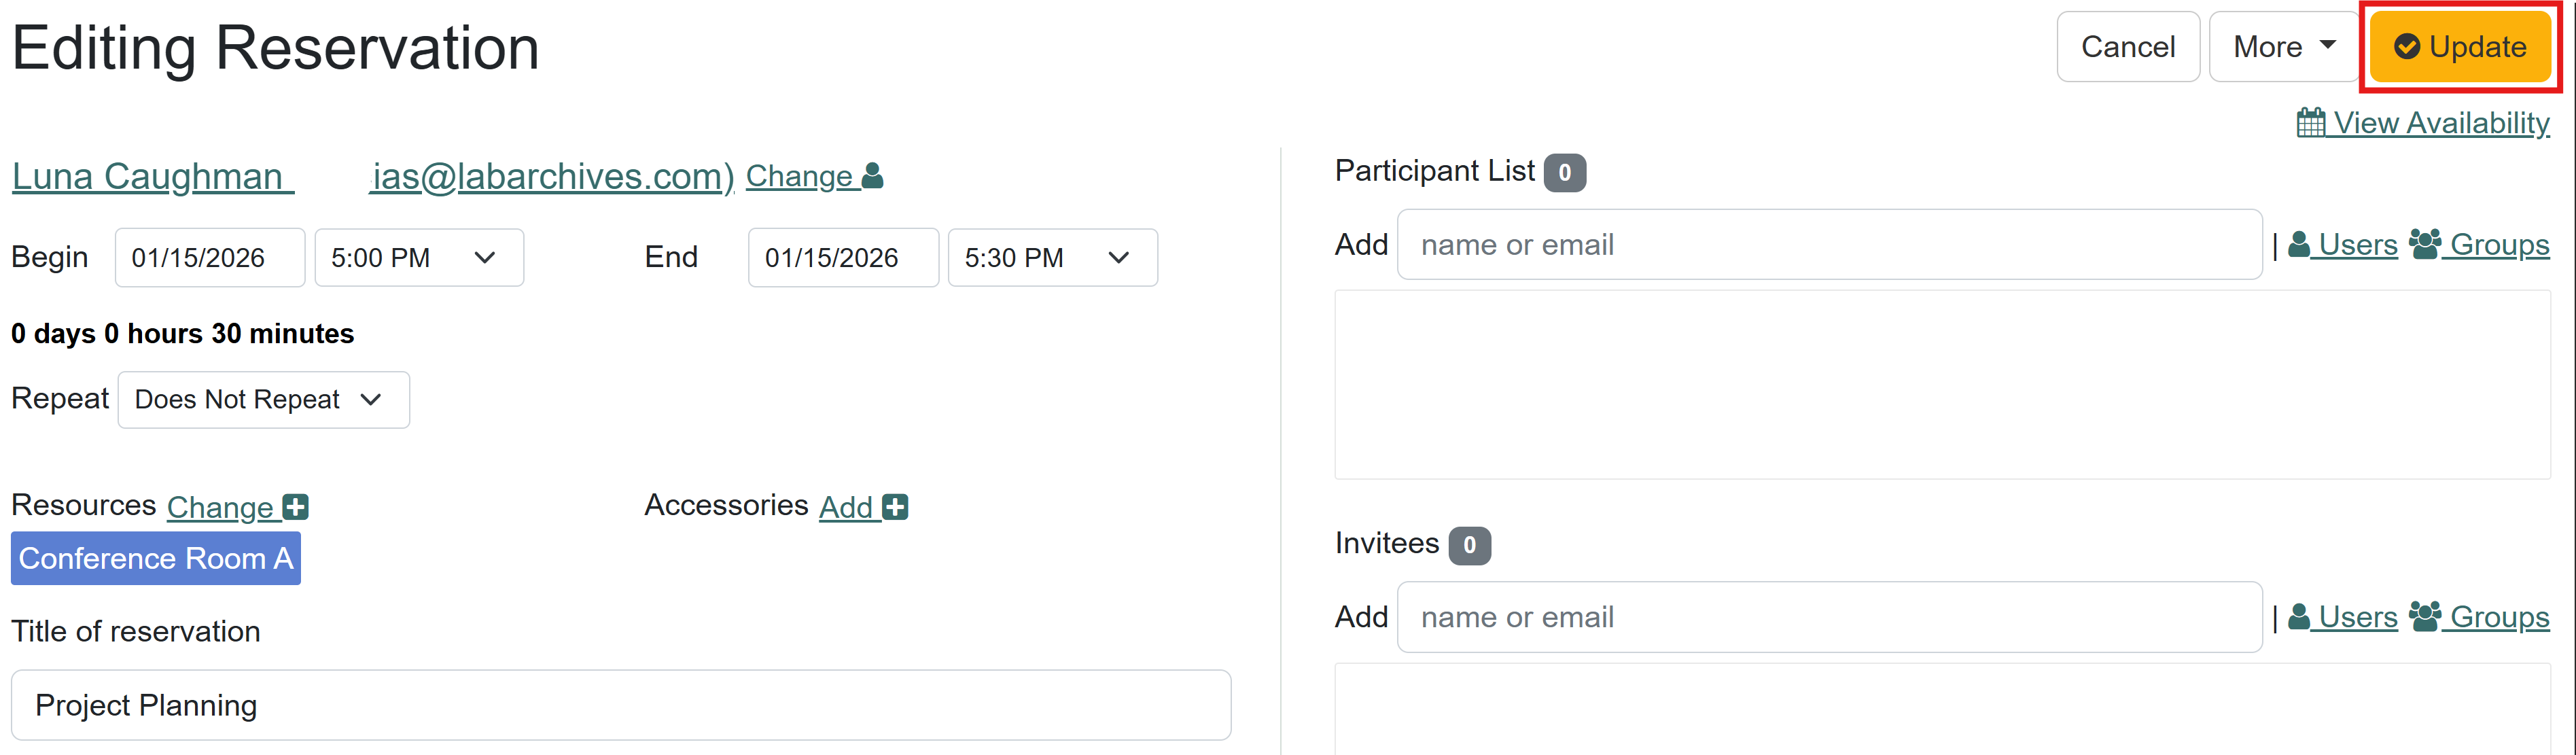Click the Users icon in Participant List
Screen dimensions: 2576x755
pos(2299,244)
